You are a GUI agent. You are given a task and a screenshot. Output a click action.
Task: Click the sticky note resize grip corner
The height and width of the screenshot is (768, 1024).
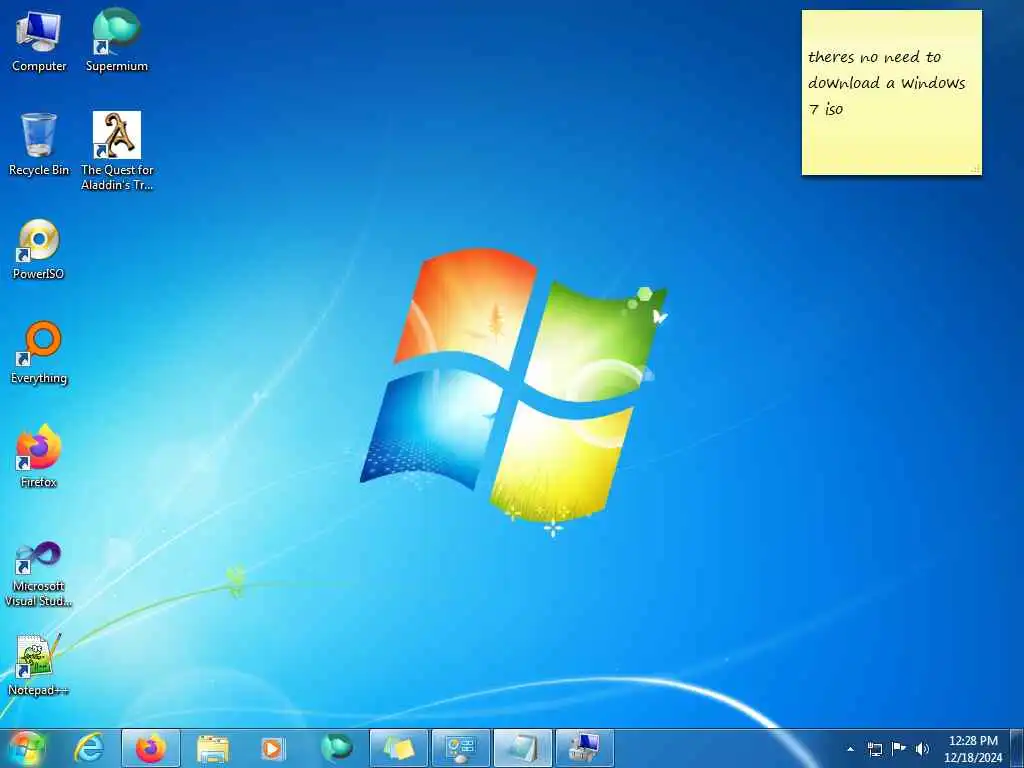975,169
